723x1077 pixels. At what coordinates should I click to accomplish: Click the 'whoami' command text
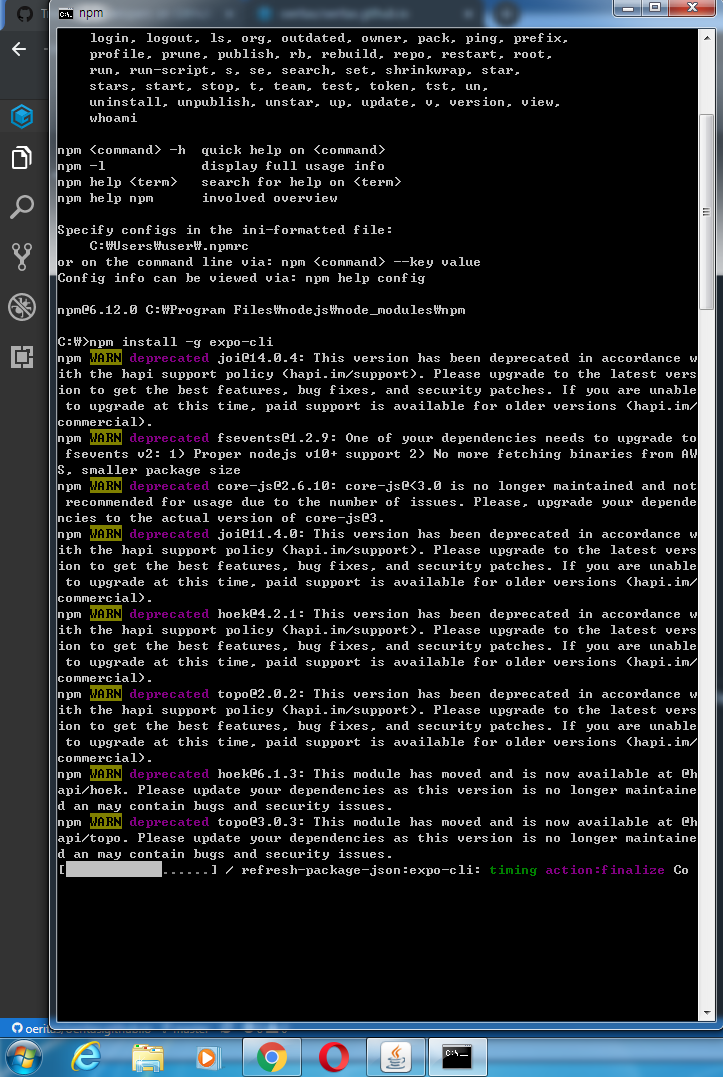point(113,118)
